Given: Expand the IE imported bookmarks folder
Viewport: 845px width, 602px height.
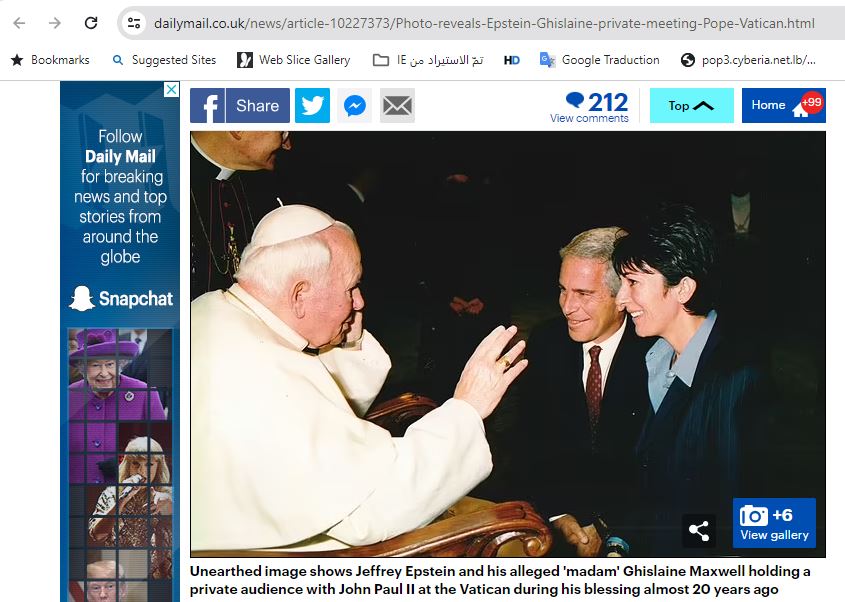Looking at the screenshot, I should [428, 60].
